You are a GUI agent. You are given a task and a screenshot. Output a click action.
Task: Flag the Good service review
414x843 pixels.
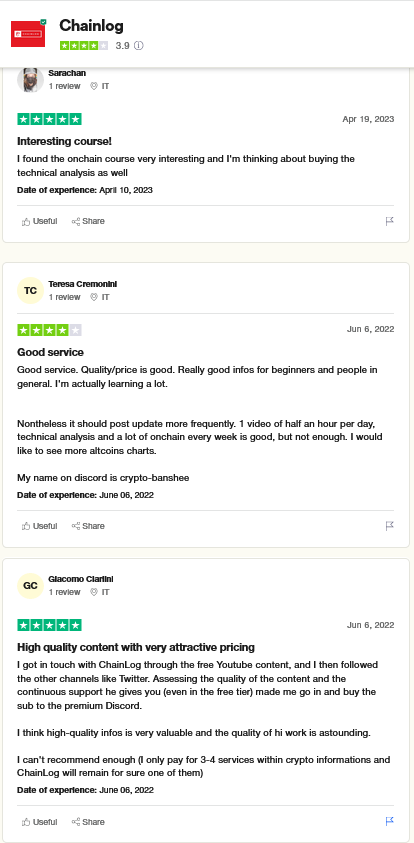pyautogui.click(x=390, y=526)
